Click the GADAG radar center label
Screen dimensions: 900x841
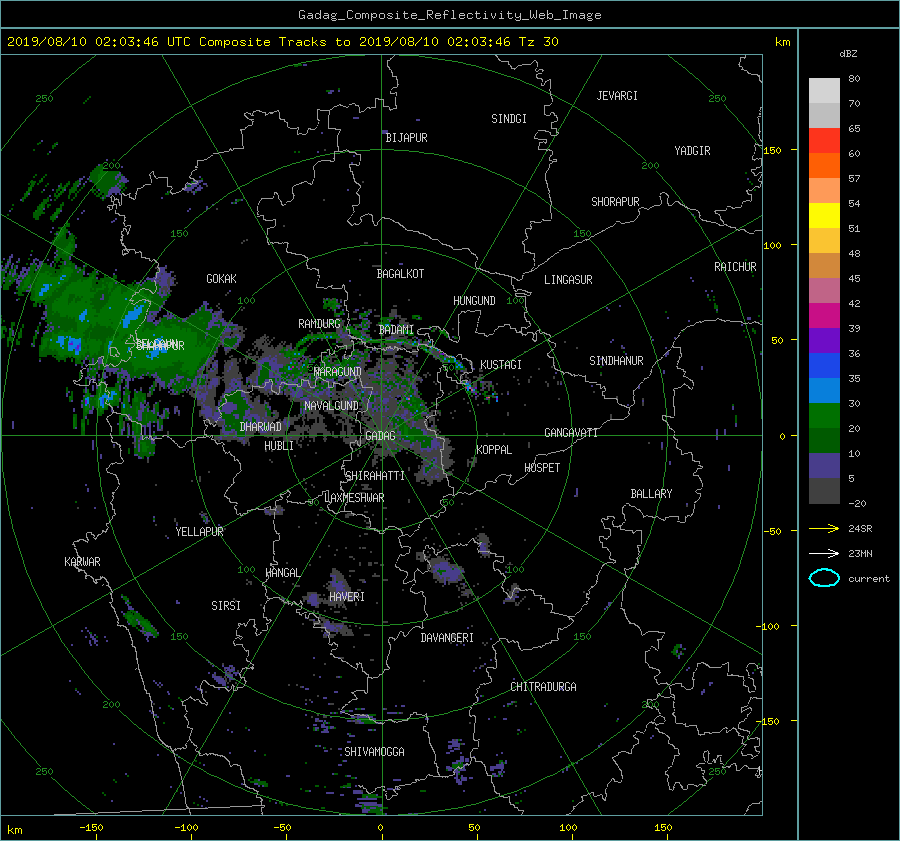point(380,436)
